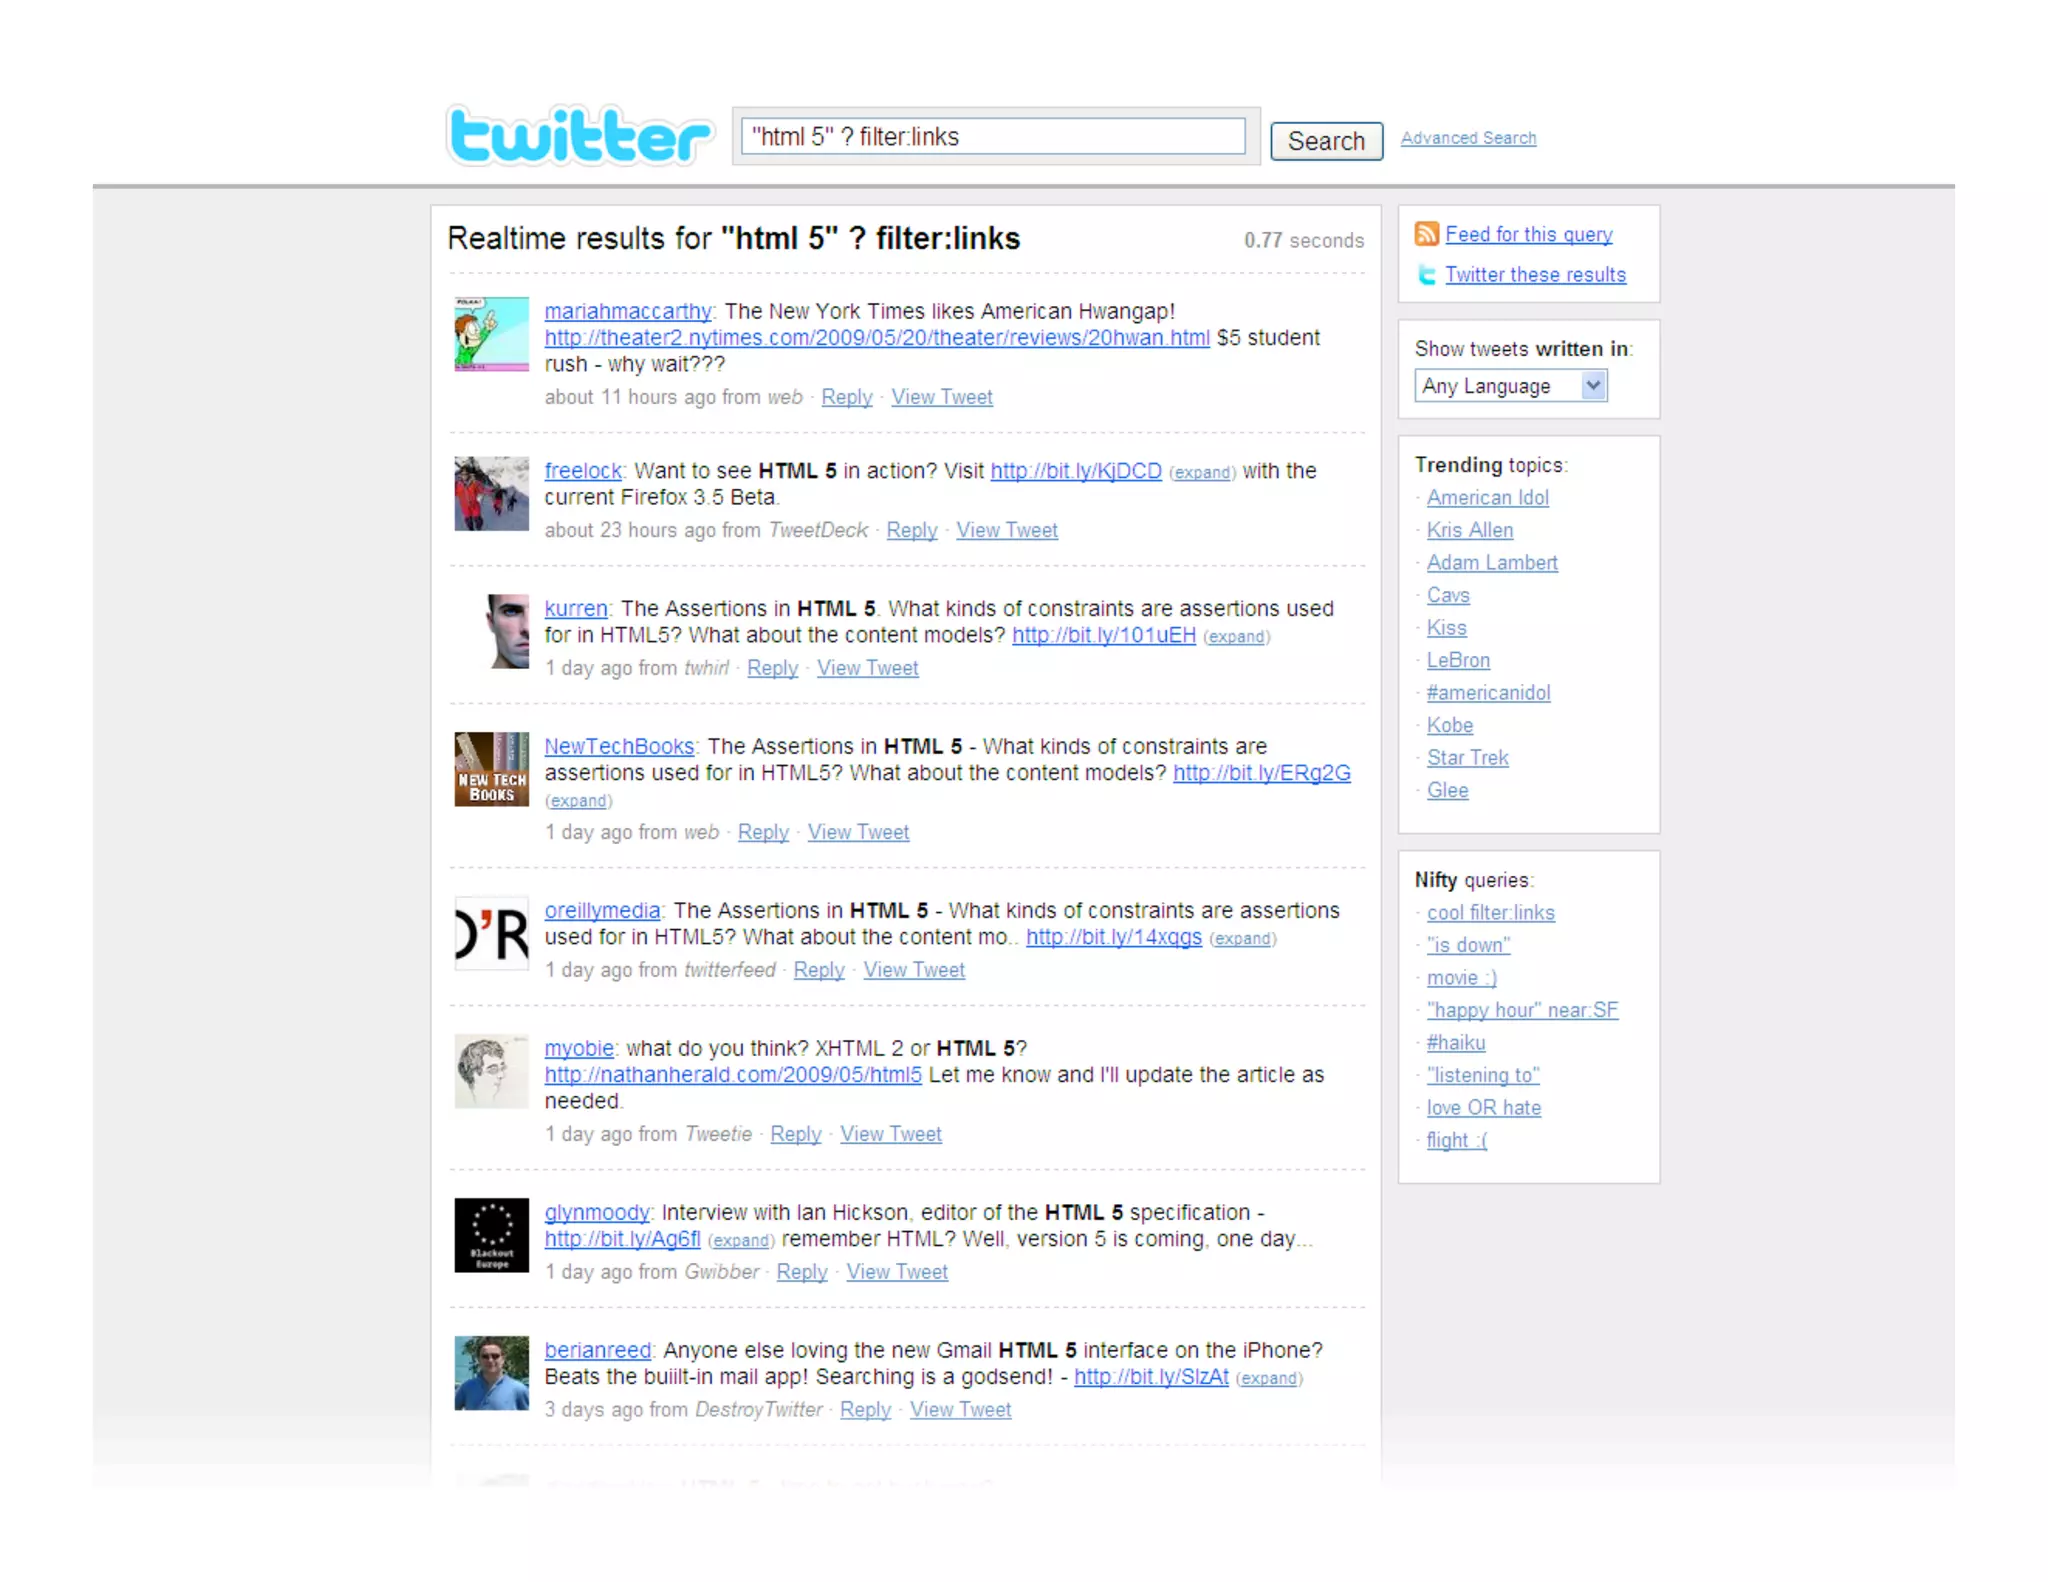Open Feed for this query link
Viewport: 2048px width, 1582px height.
point(1528,234)
